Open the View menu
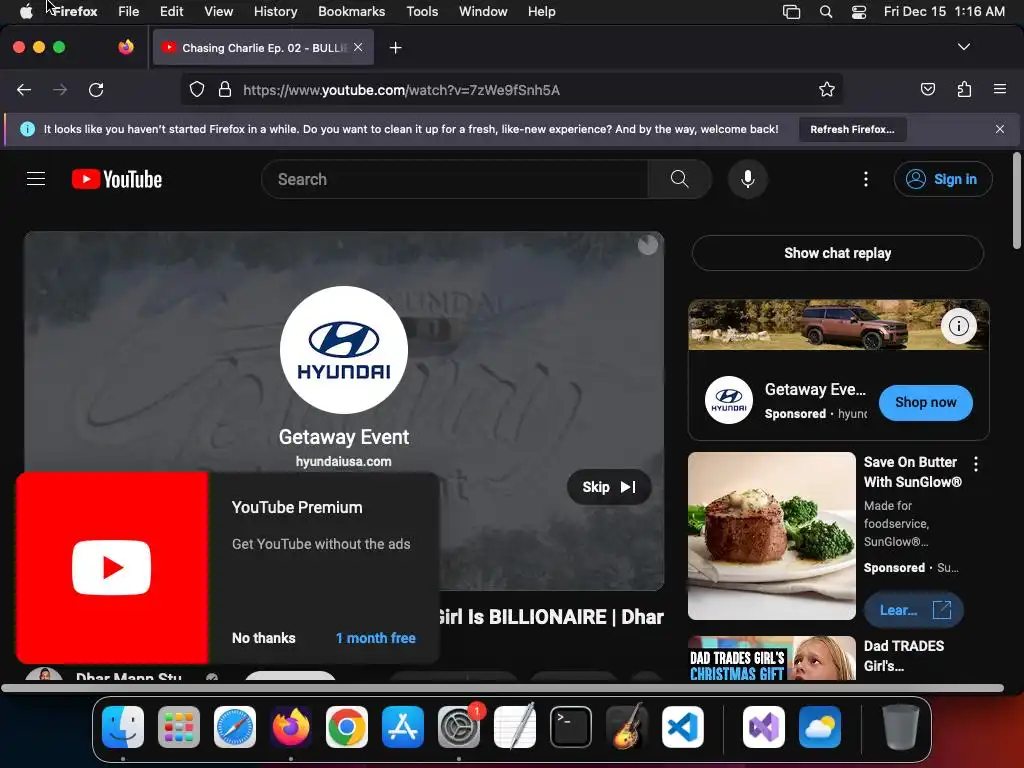 tap(218, 11)
